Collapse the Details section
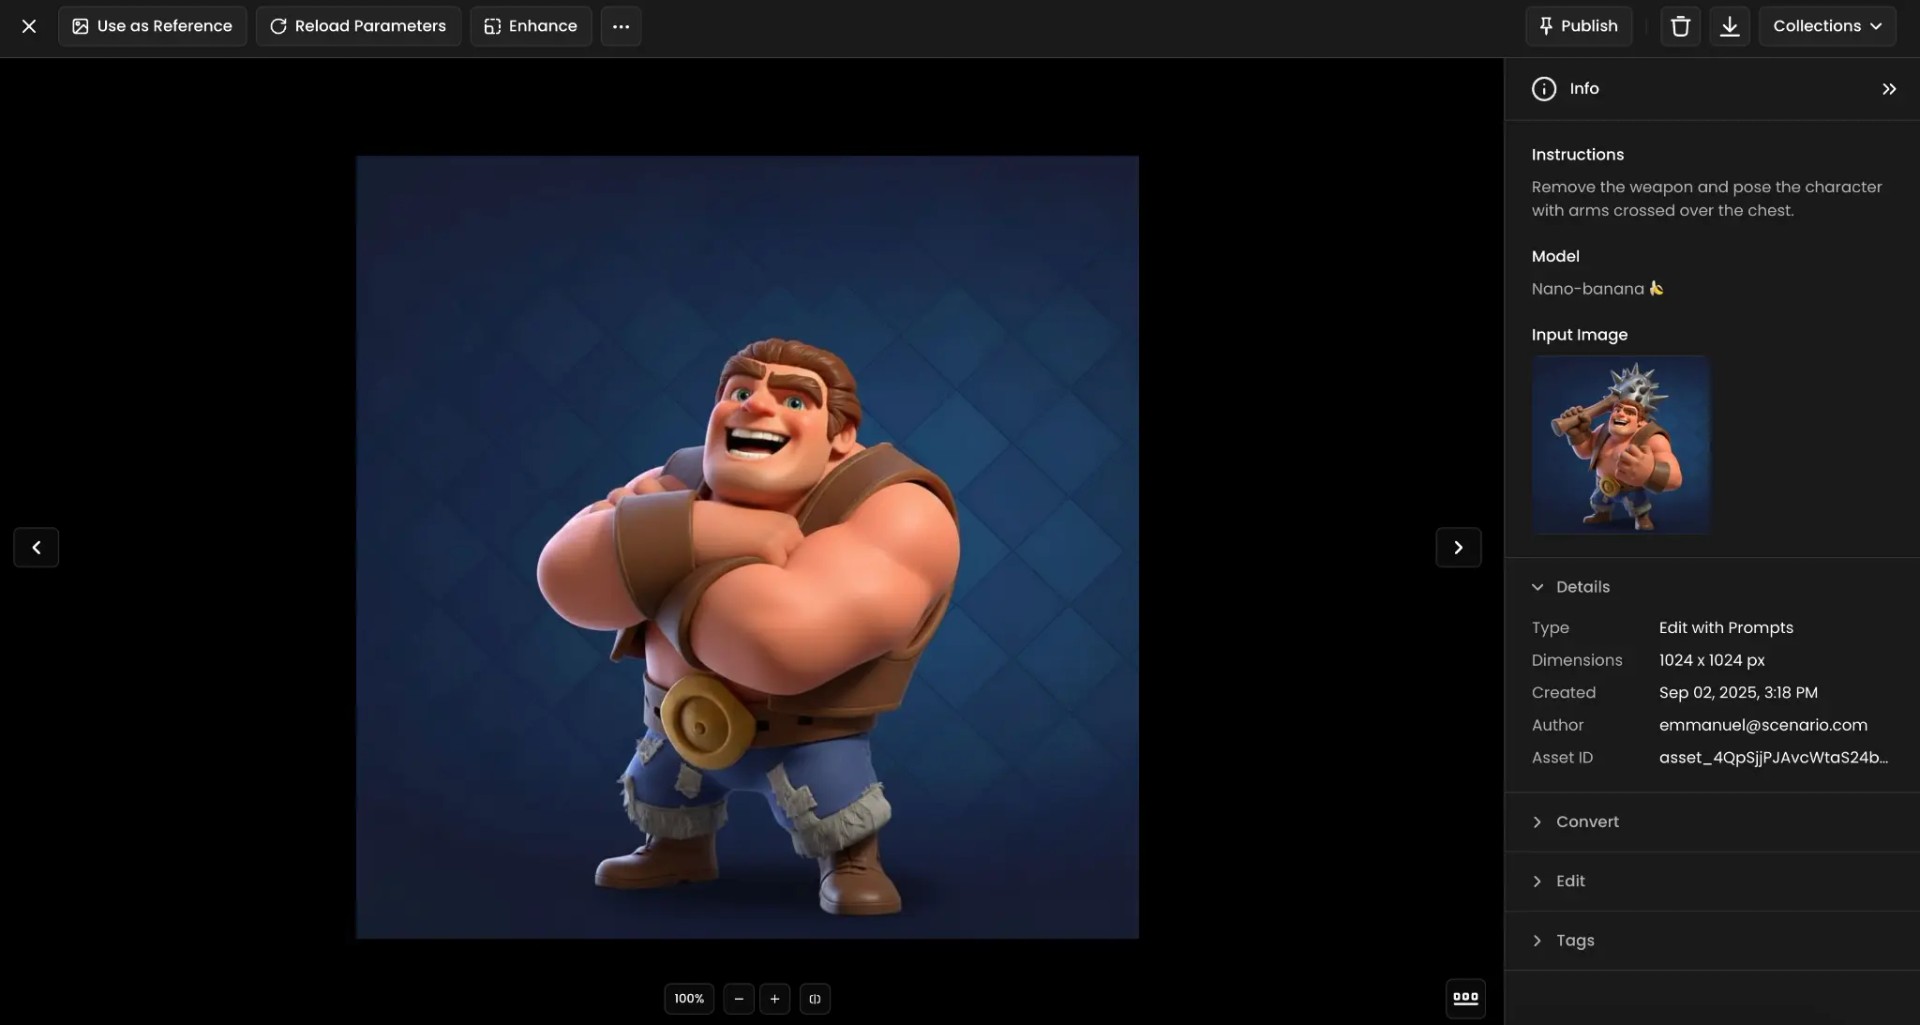 (x=1538, y=587)
